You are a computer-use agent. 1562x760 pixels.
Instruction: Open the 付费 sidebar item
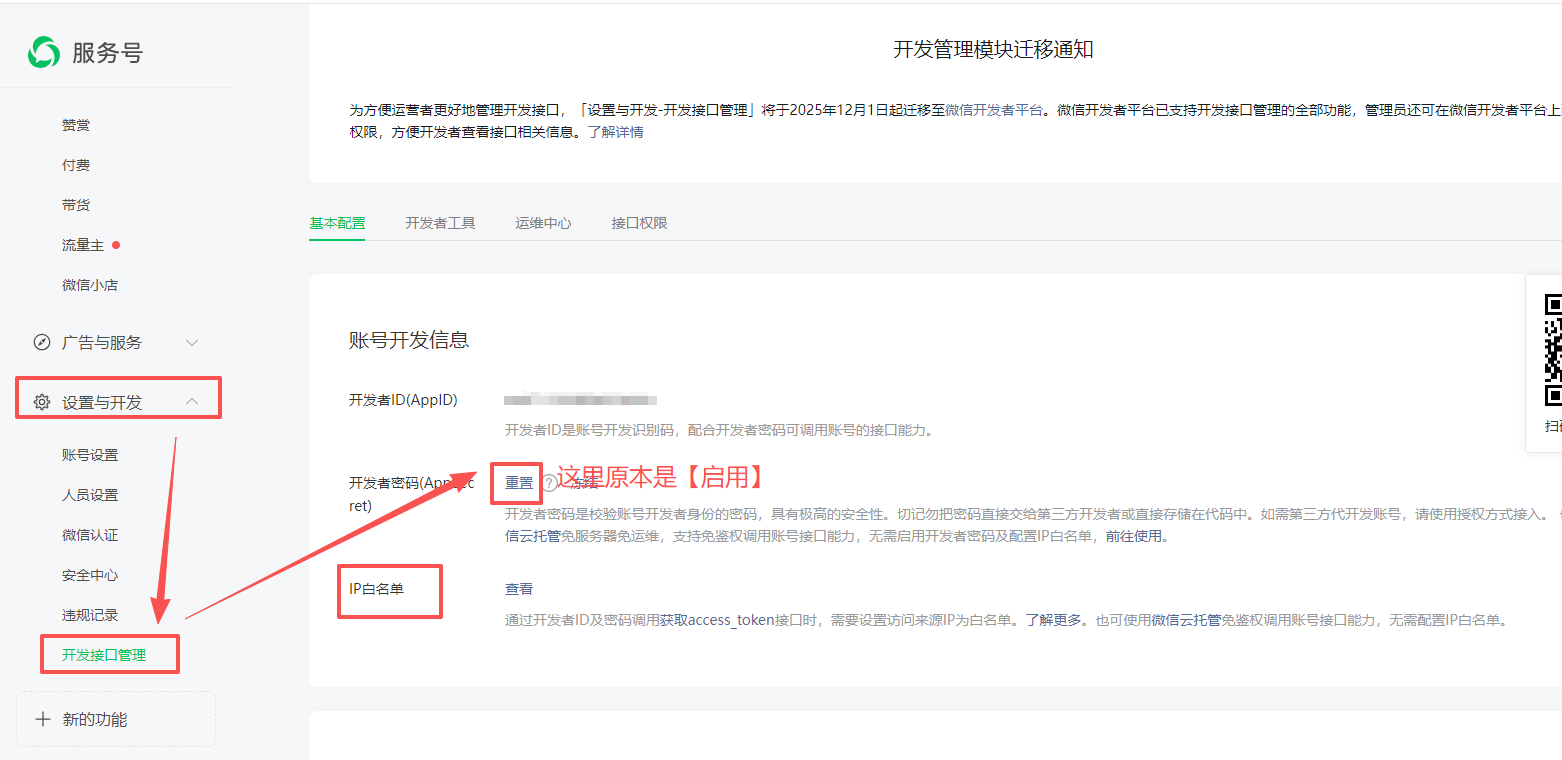(x=76, y=165)
